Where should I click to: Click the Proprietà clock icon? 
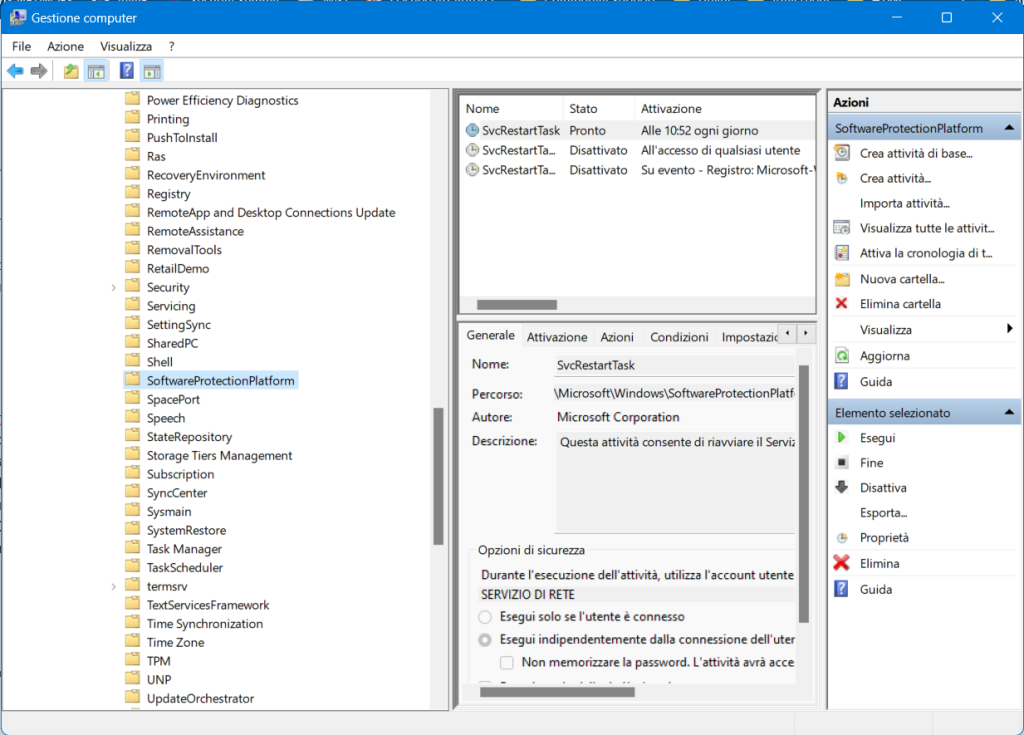point(841,538)
